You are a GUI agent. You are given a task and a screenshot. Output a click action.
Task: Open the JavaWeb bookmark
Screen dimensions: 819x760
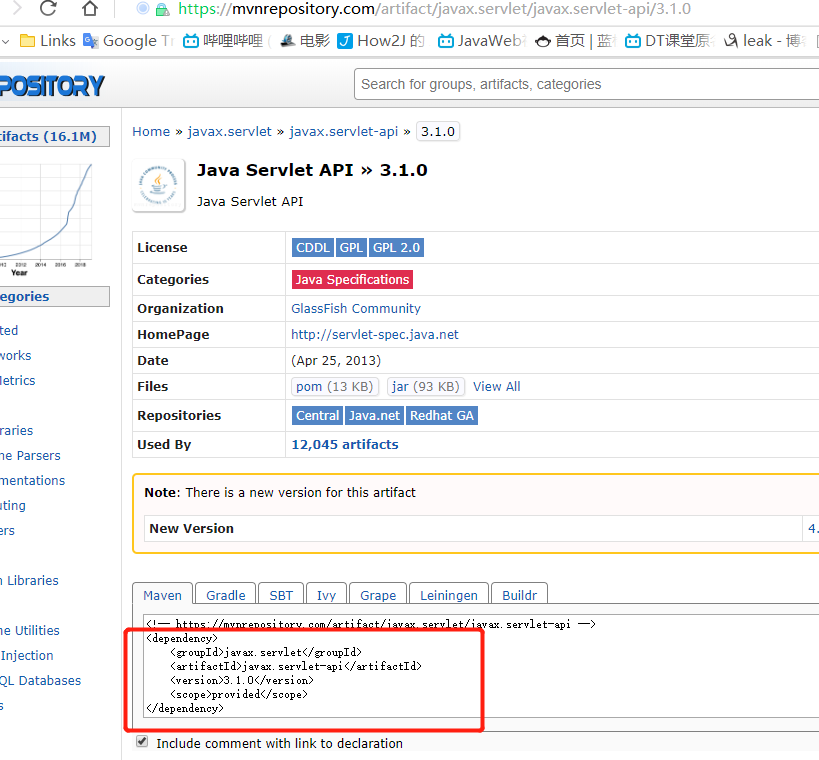click(x=483, y=41)
